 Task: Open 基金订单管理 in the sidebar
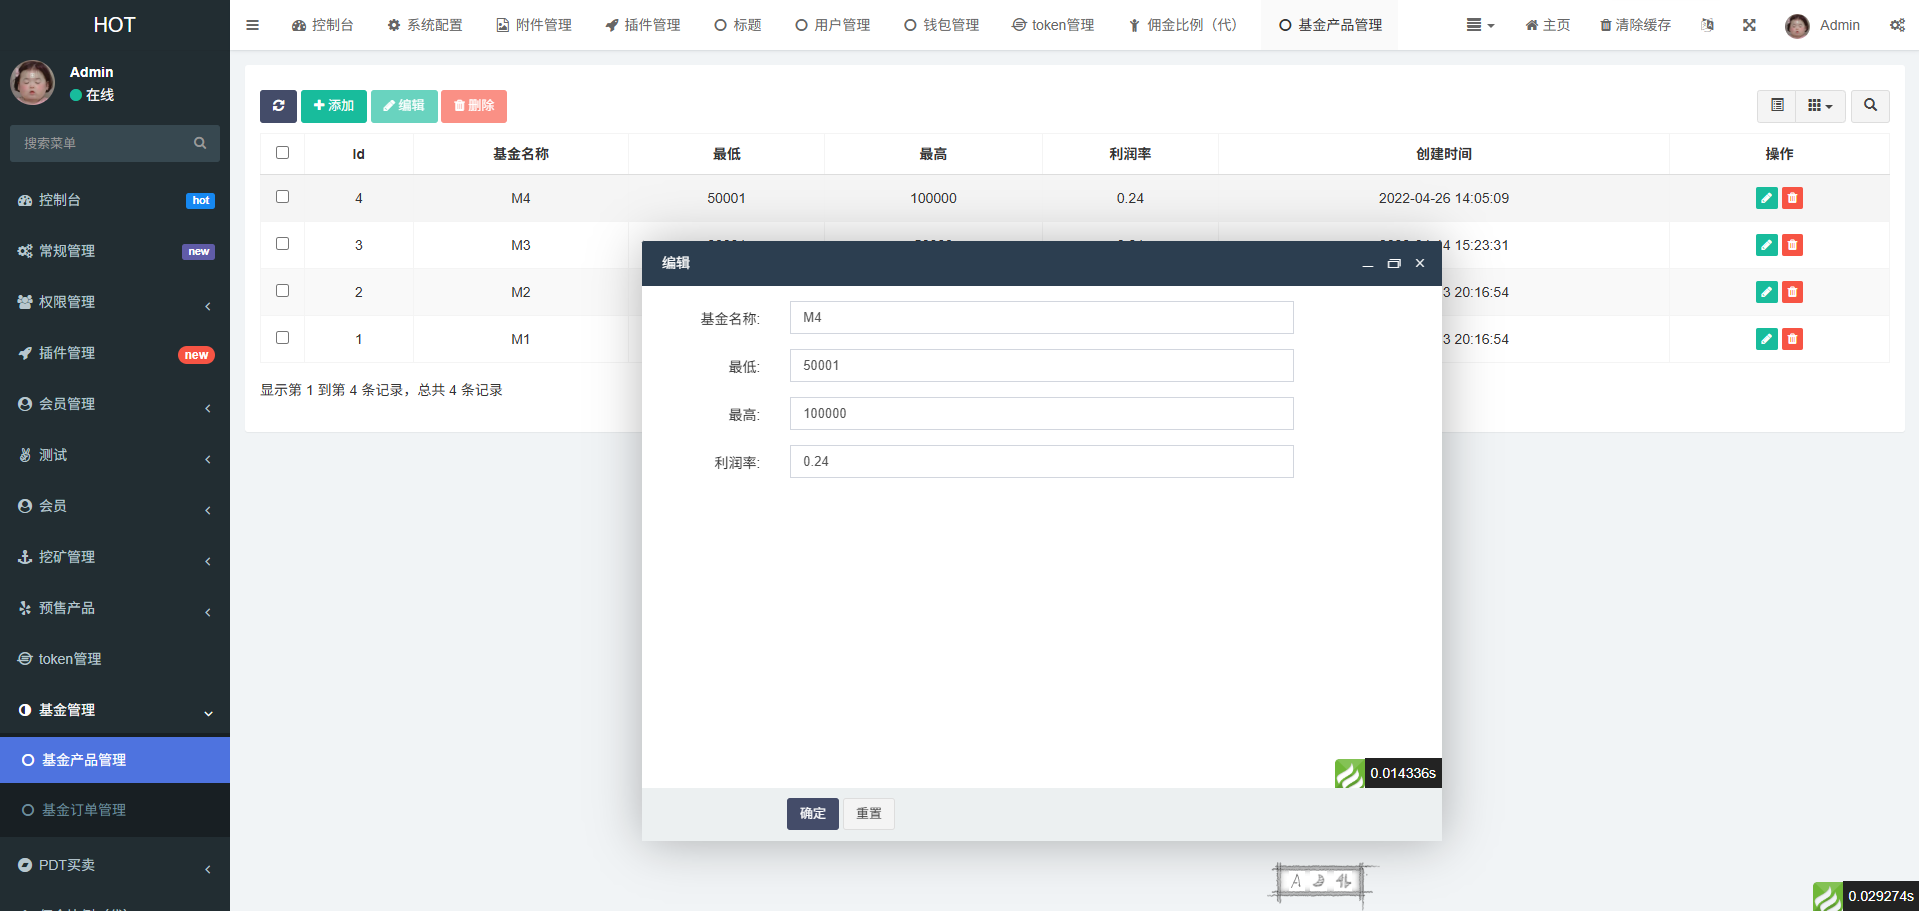[84, 810]
